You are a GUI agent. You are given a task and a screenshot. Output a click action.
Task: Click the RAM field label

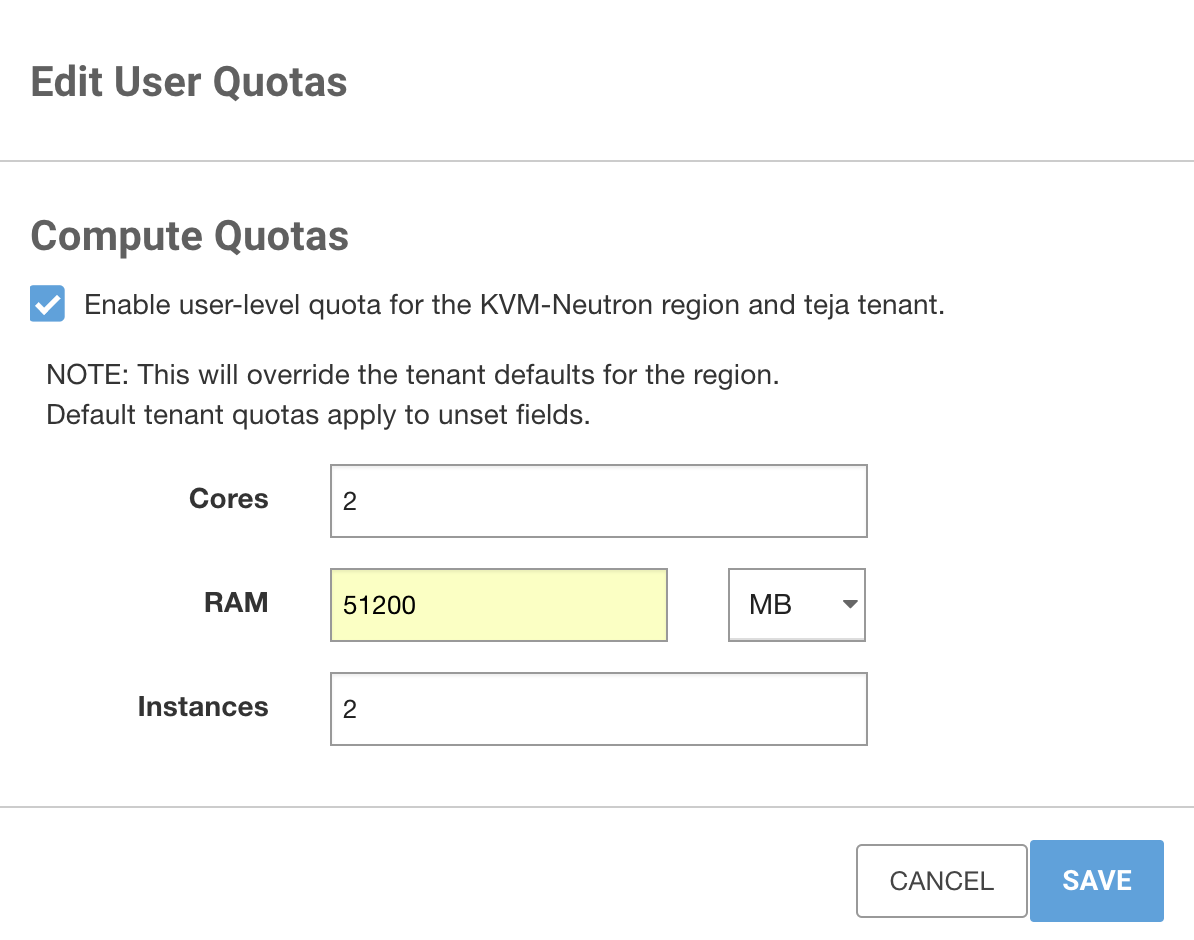tap(236, 602)
